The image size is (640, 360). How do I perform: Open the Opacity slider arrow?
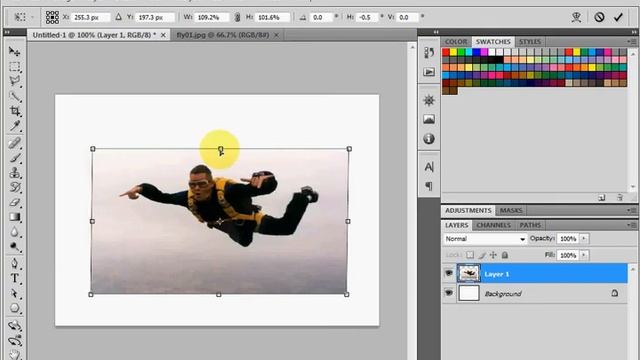click(584, 238)
